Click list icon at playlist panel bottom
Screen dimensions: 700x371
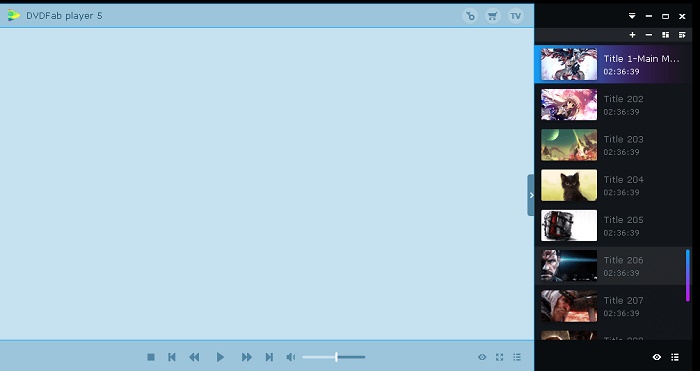point(675,357)
